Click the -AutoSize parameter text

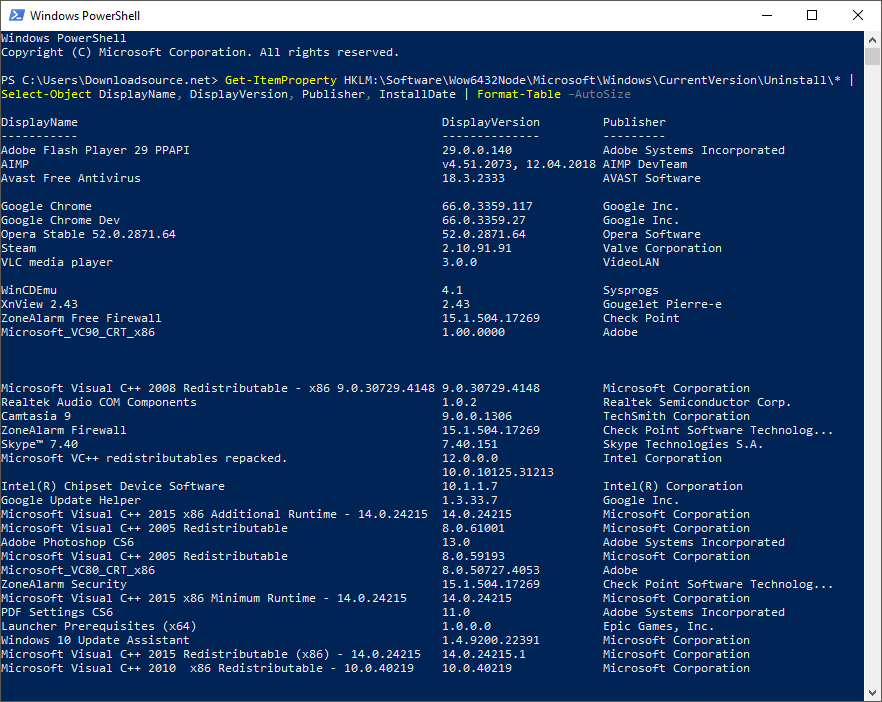pyautogui.click(x=599, y=94)
